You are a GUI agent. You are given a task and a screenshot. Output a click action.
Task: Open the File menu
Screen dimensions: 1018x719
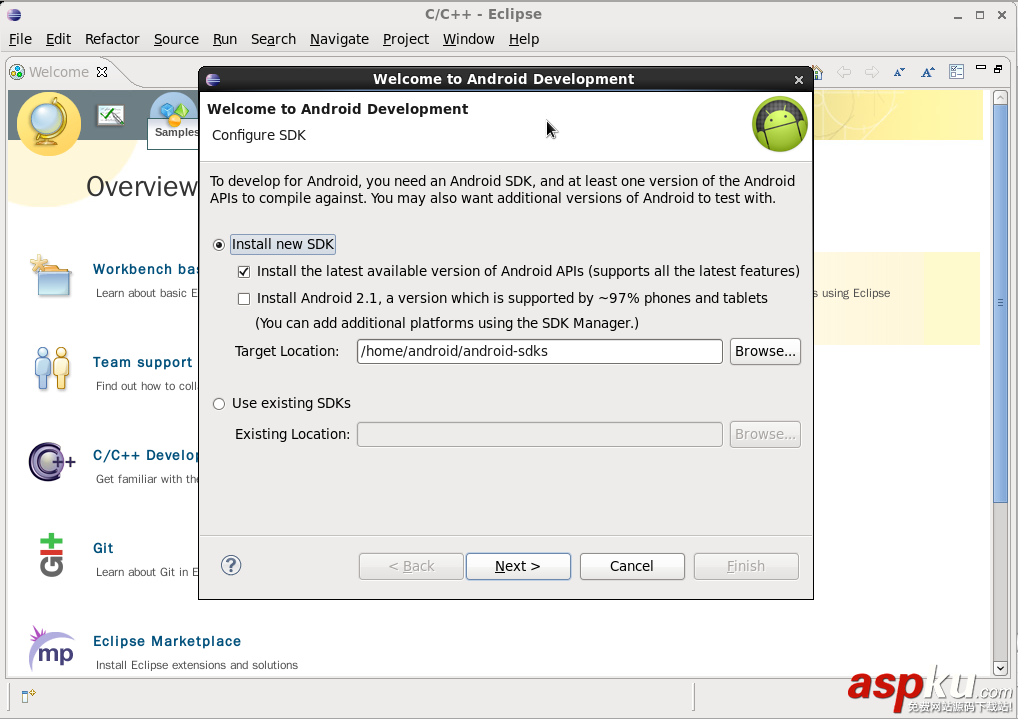click(20, 39)
